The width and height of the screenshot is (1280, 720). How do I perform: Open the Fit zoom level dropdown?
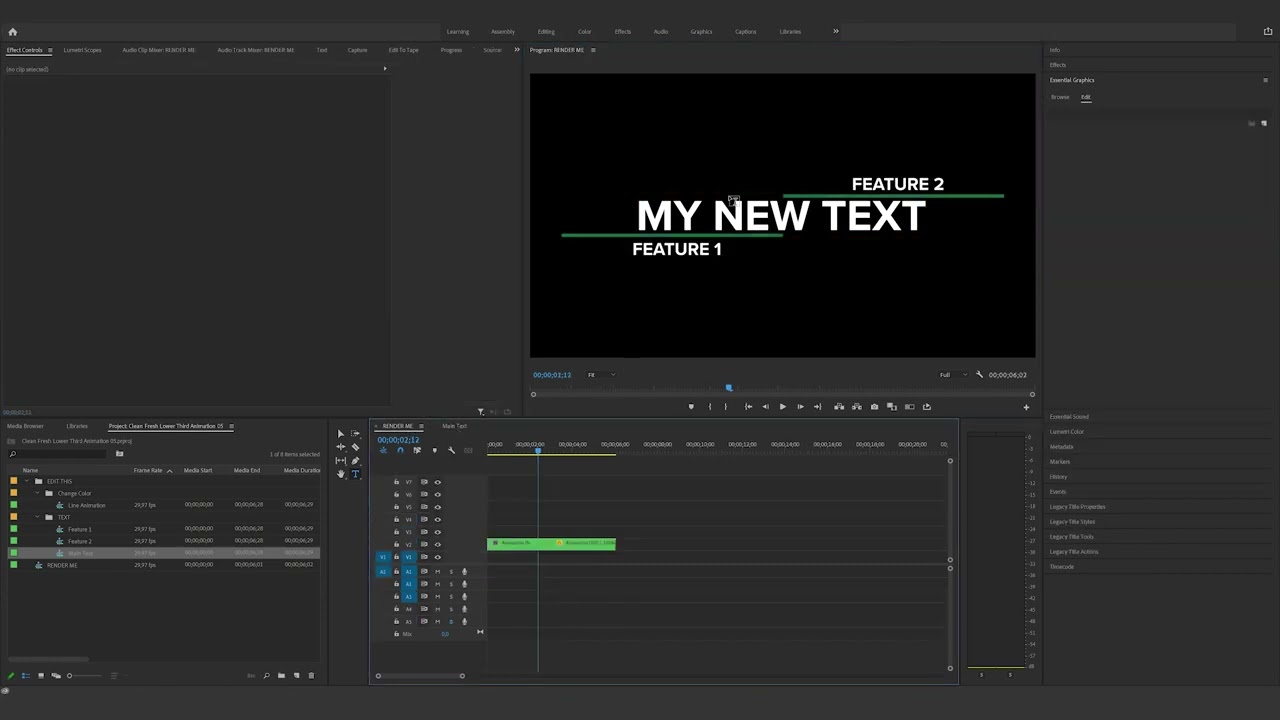pyautogui.click(x=601, y=375)
